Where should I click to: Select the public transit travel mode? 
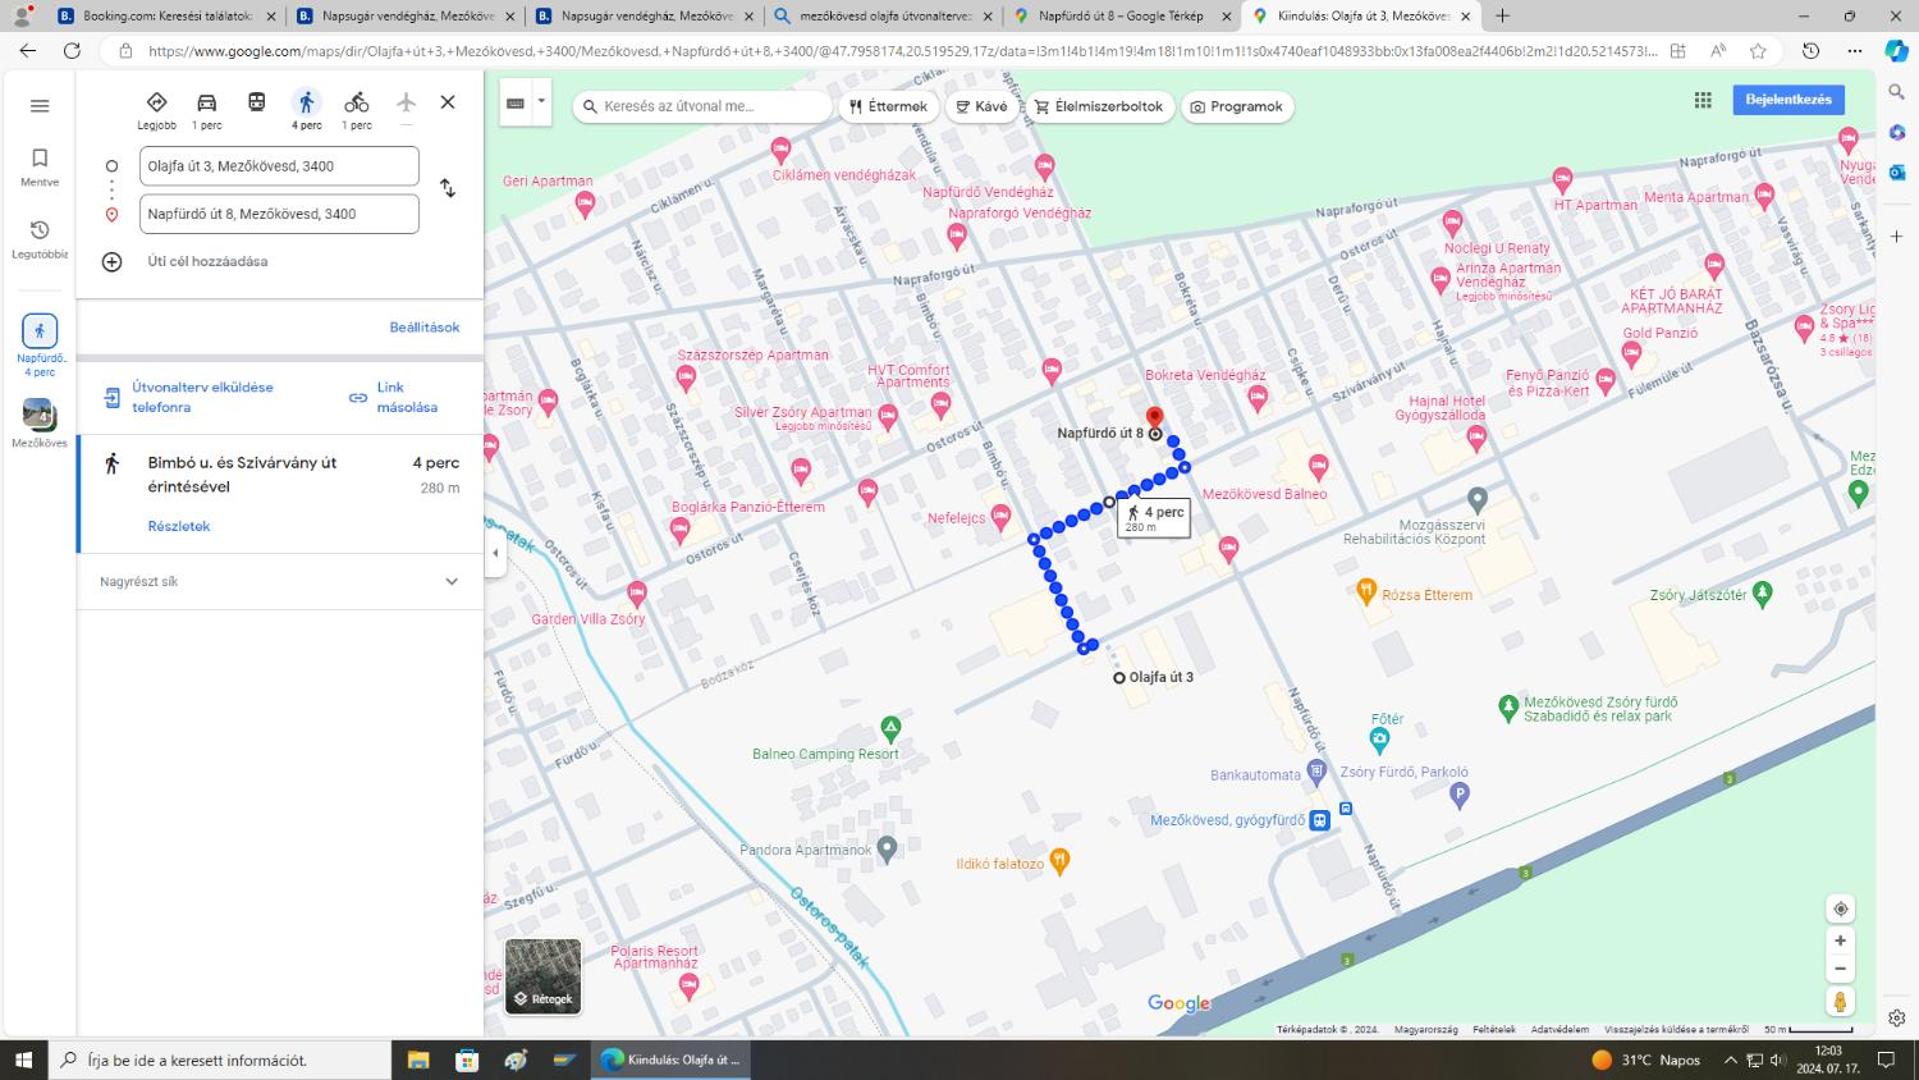pyautogui.click(x=257, y=102)
